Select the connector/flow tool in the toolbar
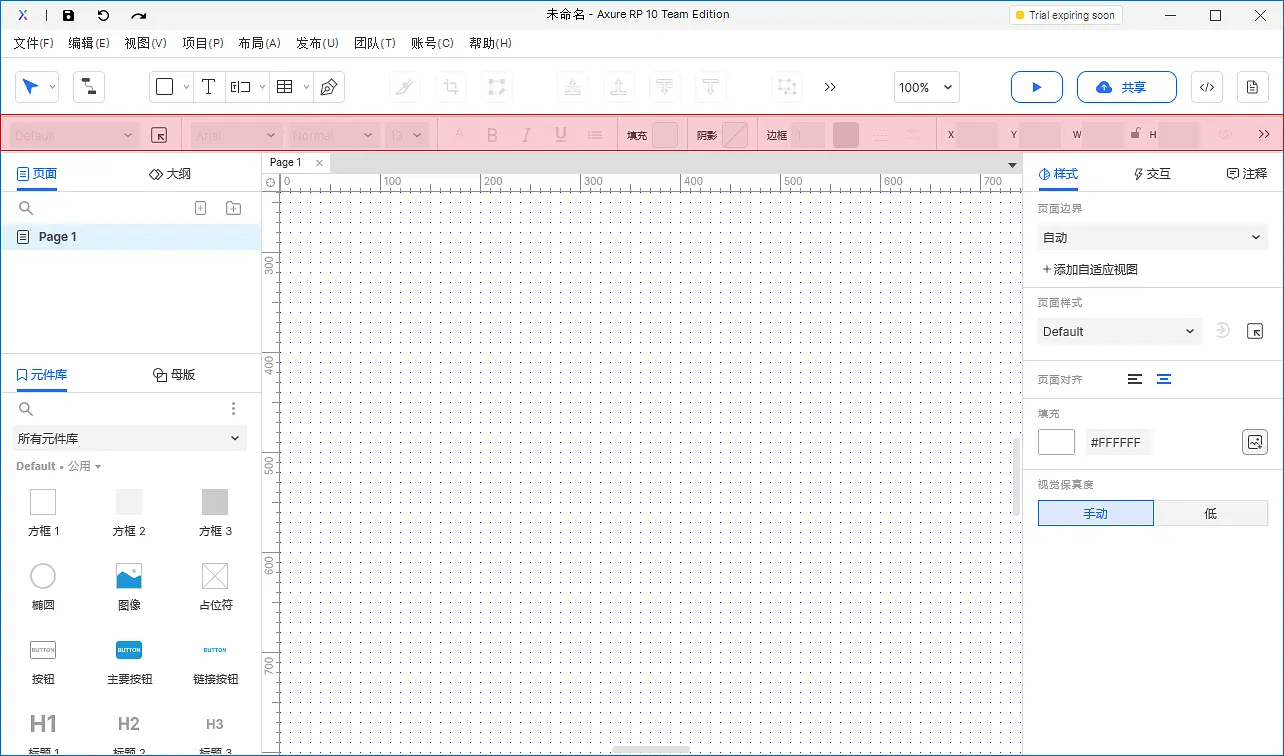The height and width of the screenshot is (756, 1284). coord(88,87)
